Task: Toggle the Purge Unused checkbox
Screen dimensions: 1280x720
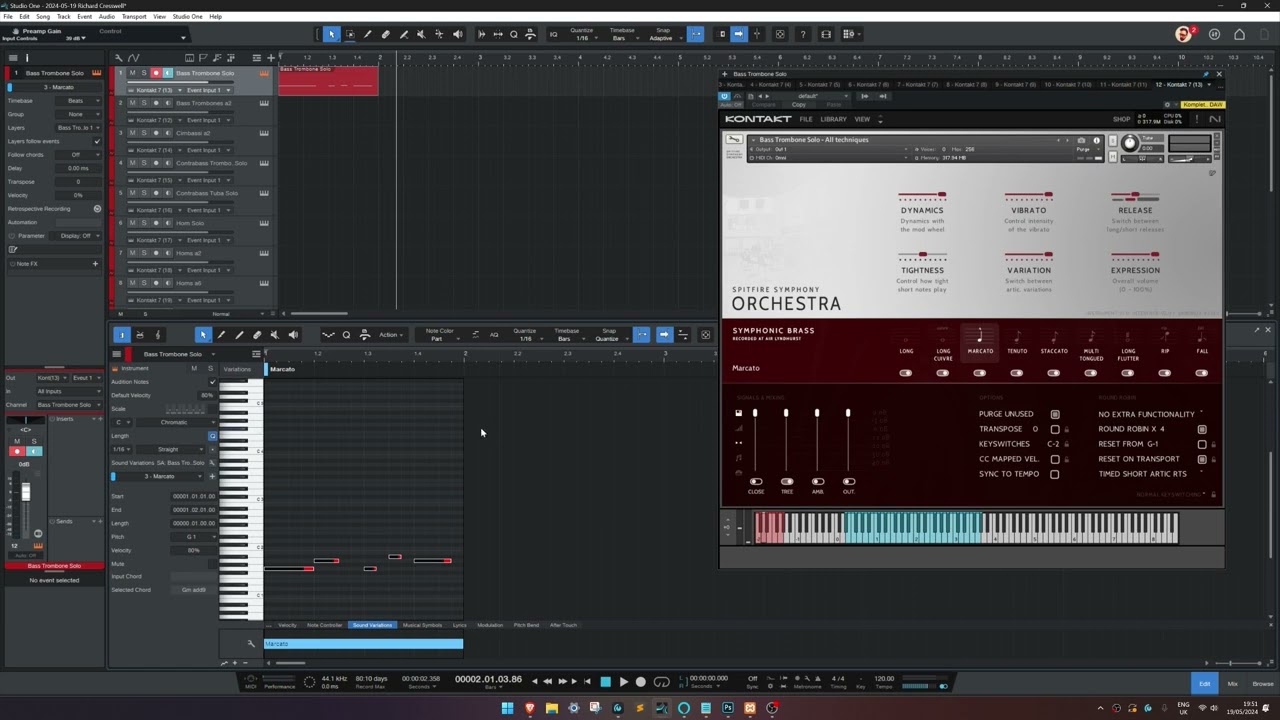Action: click(x=1054, y=414)
